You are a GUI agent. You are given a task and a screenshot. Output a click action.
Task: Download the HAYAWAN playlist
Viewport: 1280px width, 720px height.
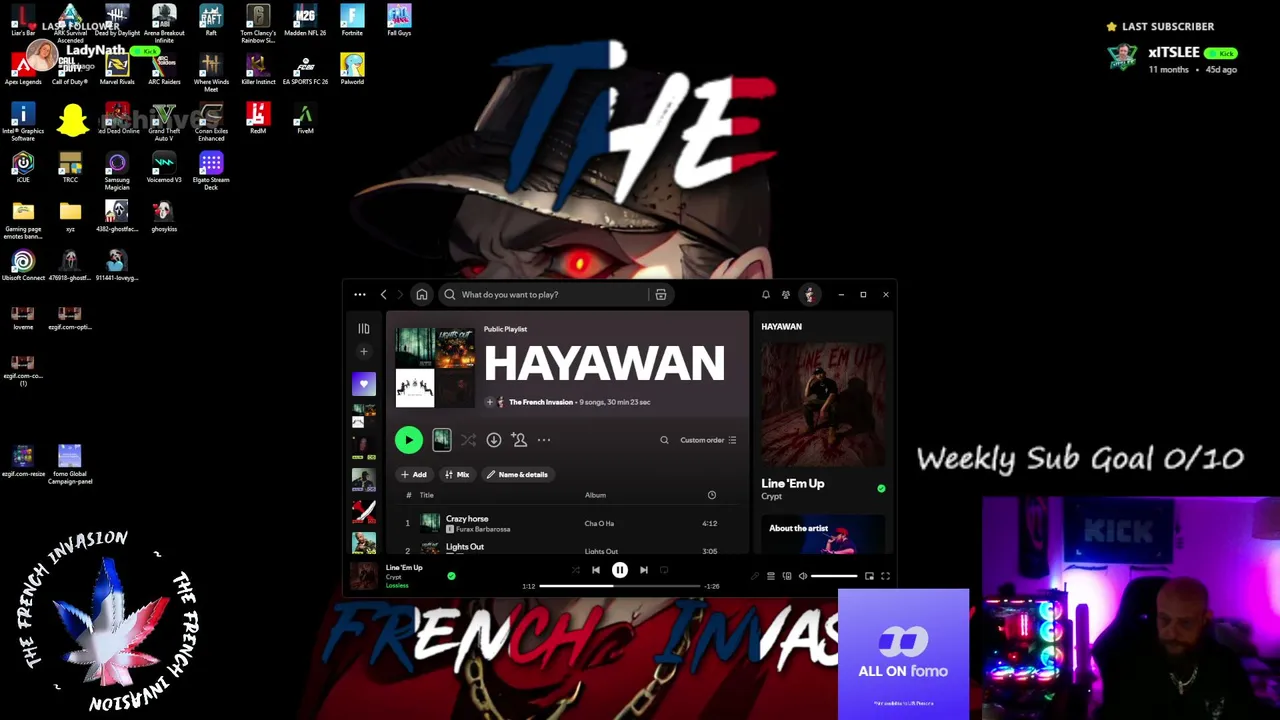pos(494,440)
